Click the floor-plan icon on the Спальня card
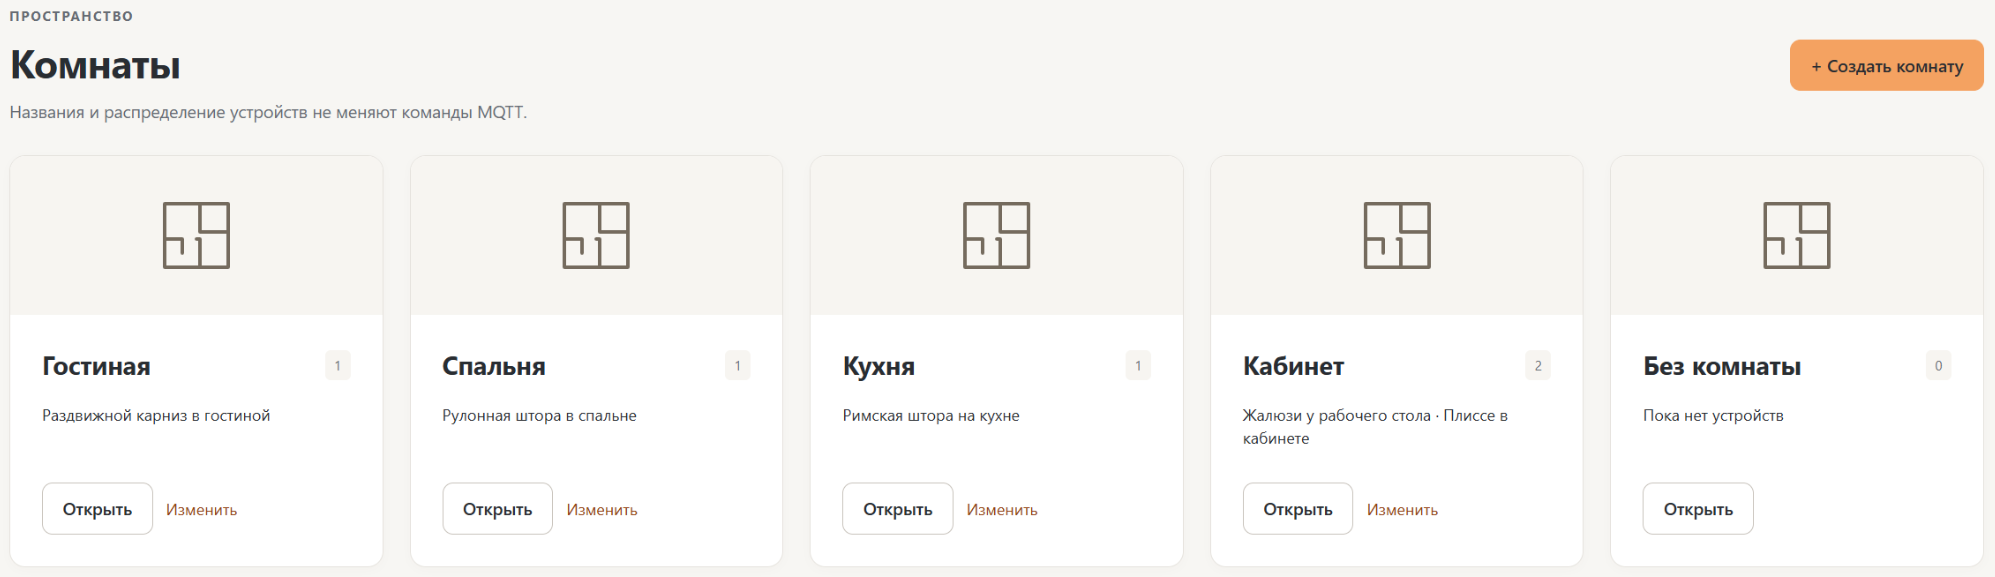The image size is (1995, 577). pos(596,235)
